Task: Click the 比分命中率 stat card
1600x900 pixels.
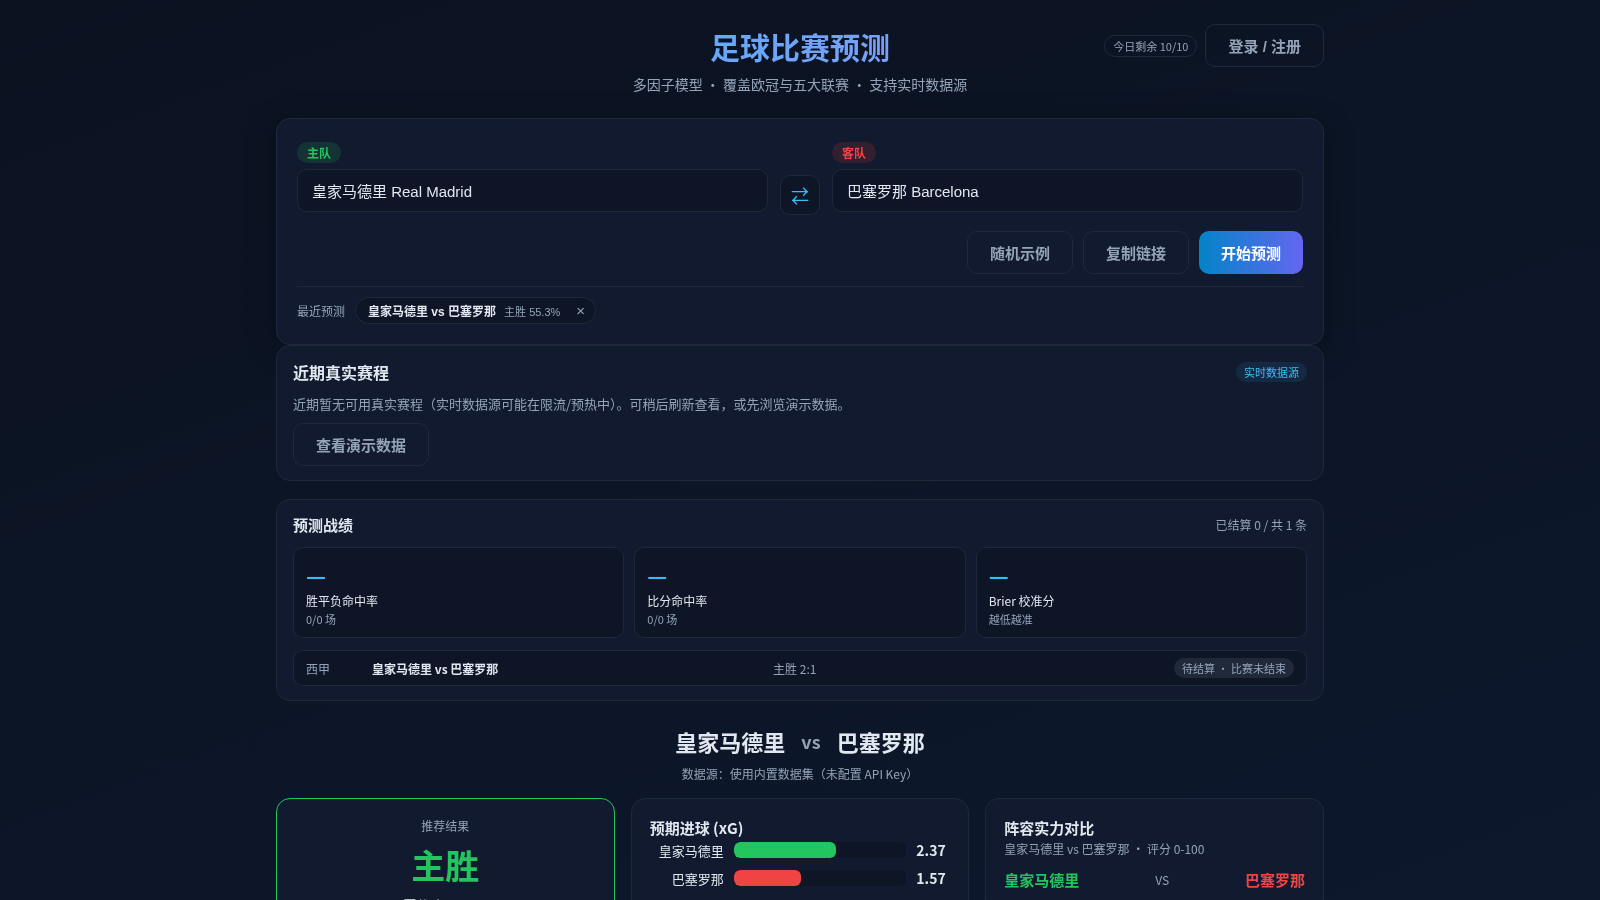Action: pyautogui.click(x=800, y=592)
